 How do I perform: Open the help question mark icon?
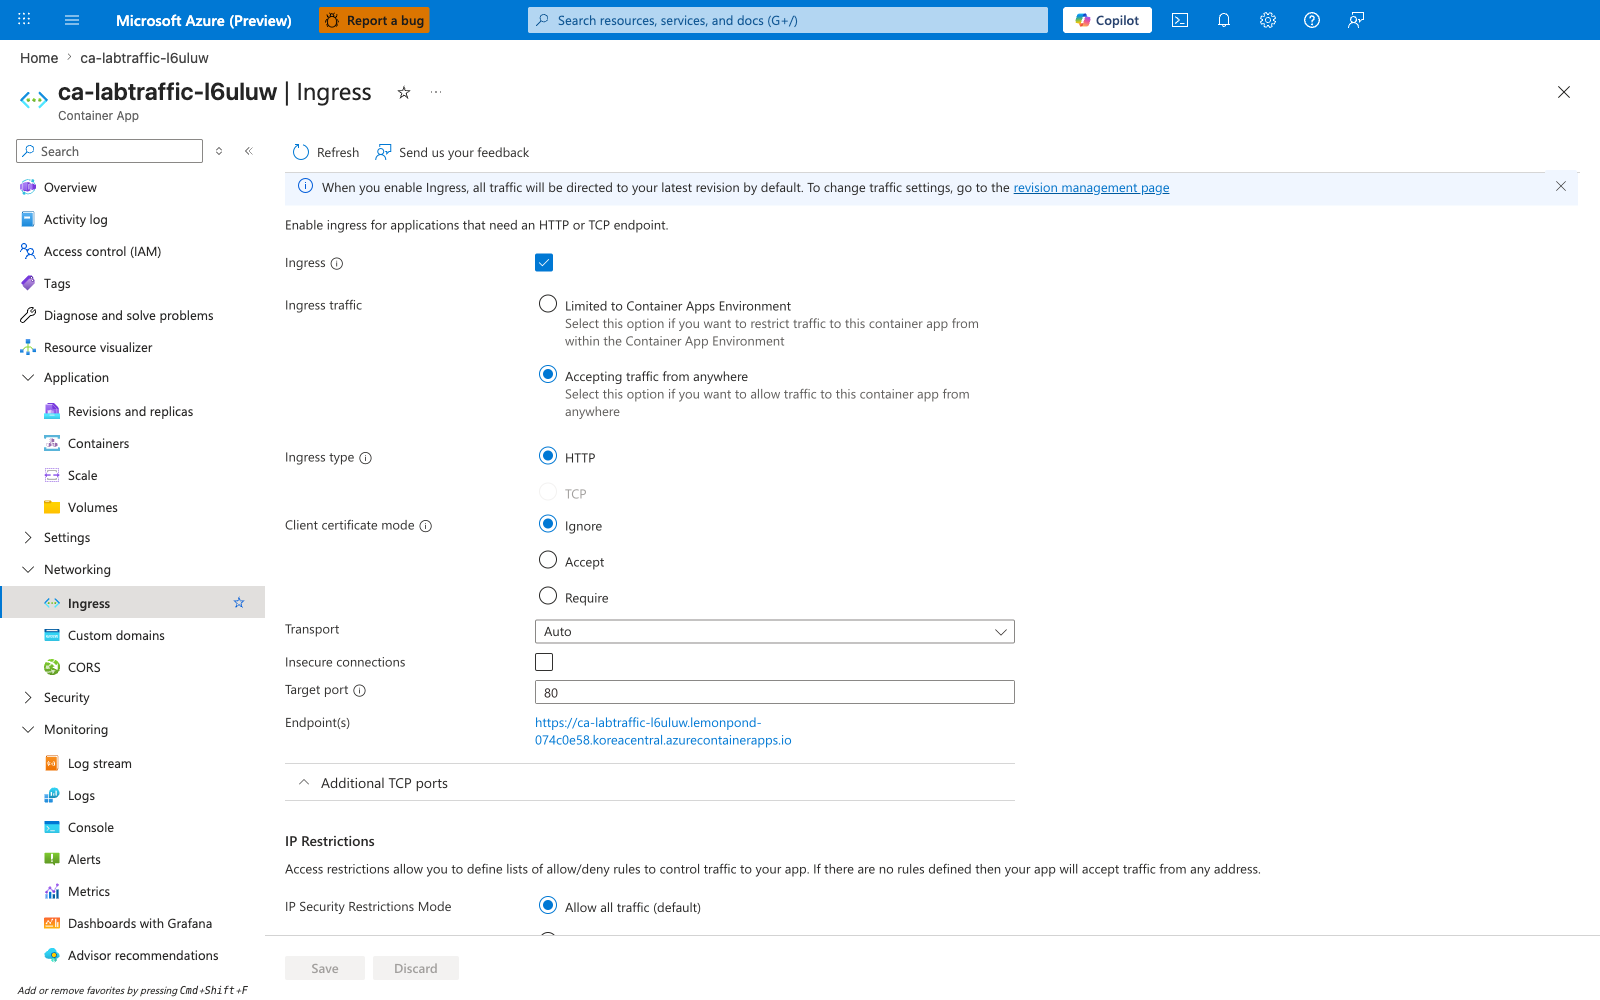pyautogui.click(x=1312, y=20)
